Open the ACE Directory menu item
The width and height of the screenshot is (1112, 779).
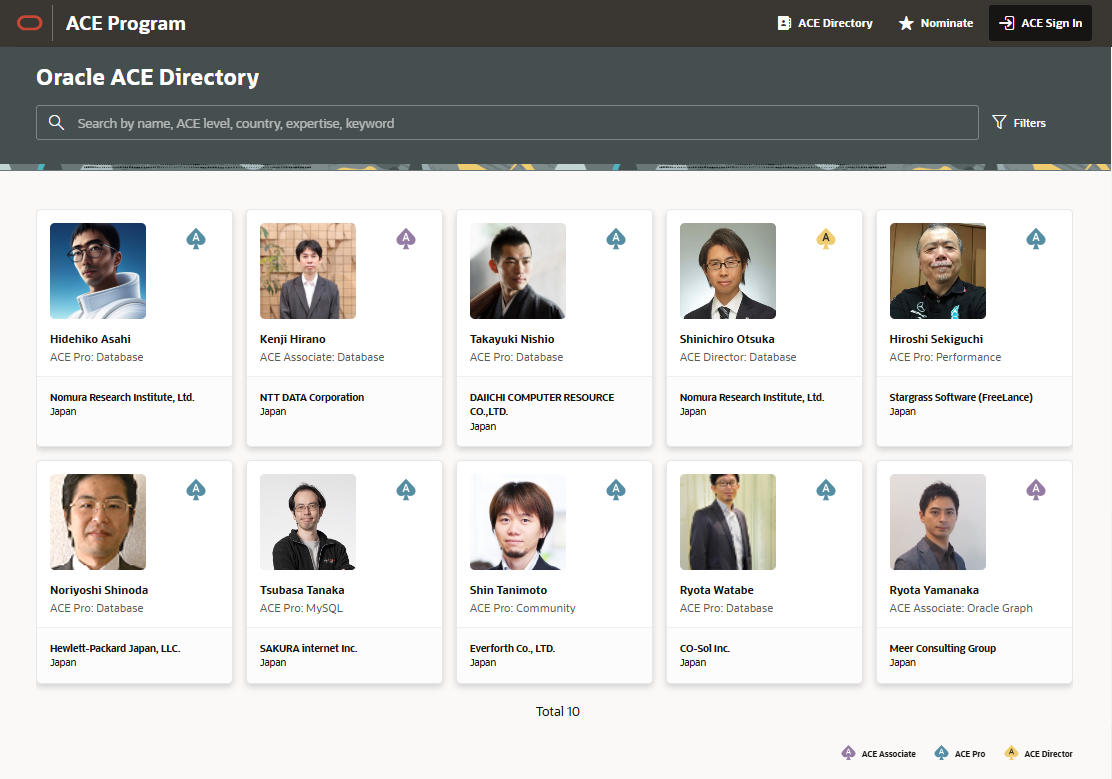point(825,23)
